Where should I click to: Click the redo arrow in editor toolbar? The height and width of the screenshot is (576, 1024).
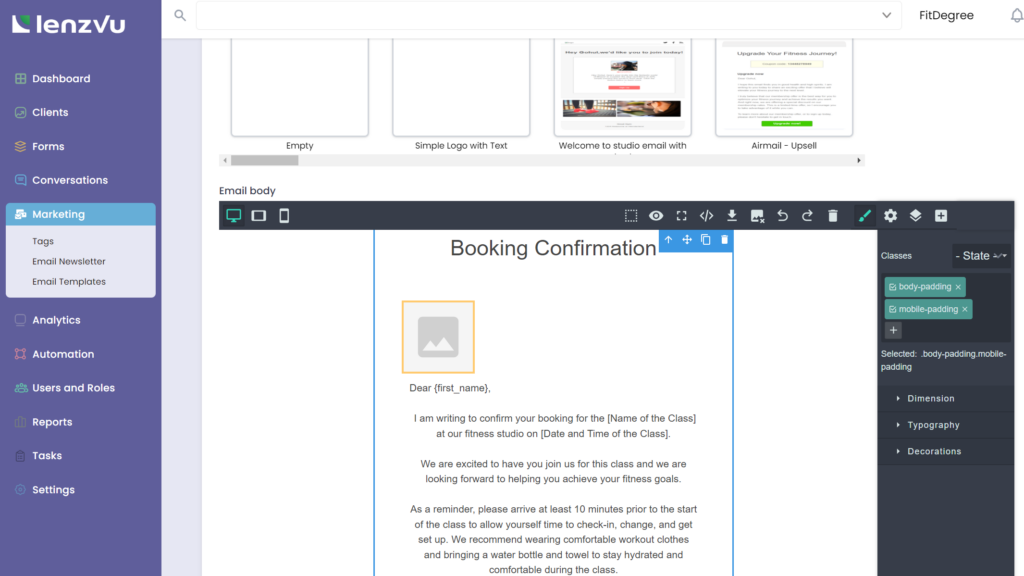[x=807, y=216]
